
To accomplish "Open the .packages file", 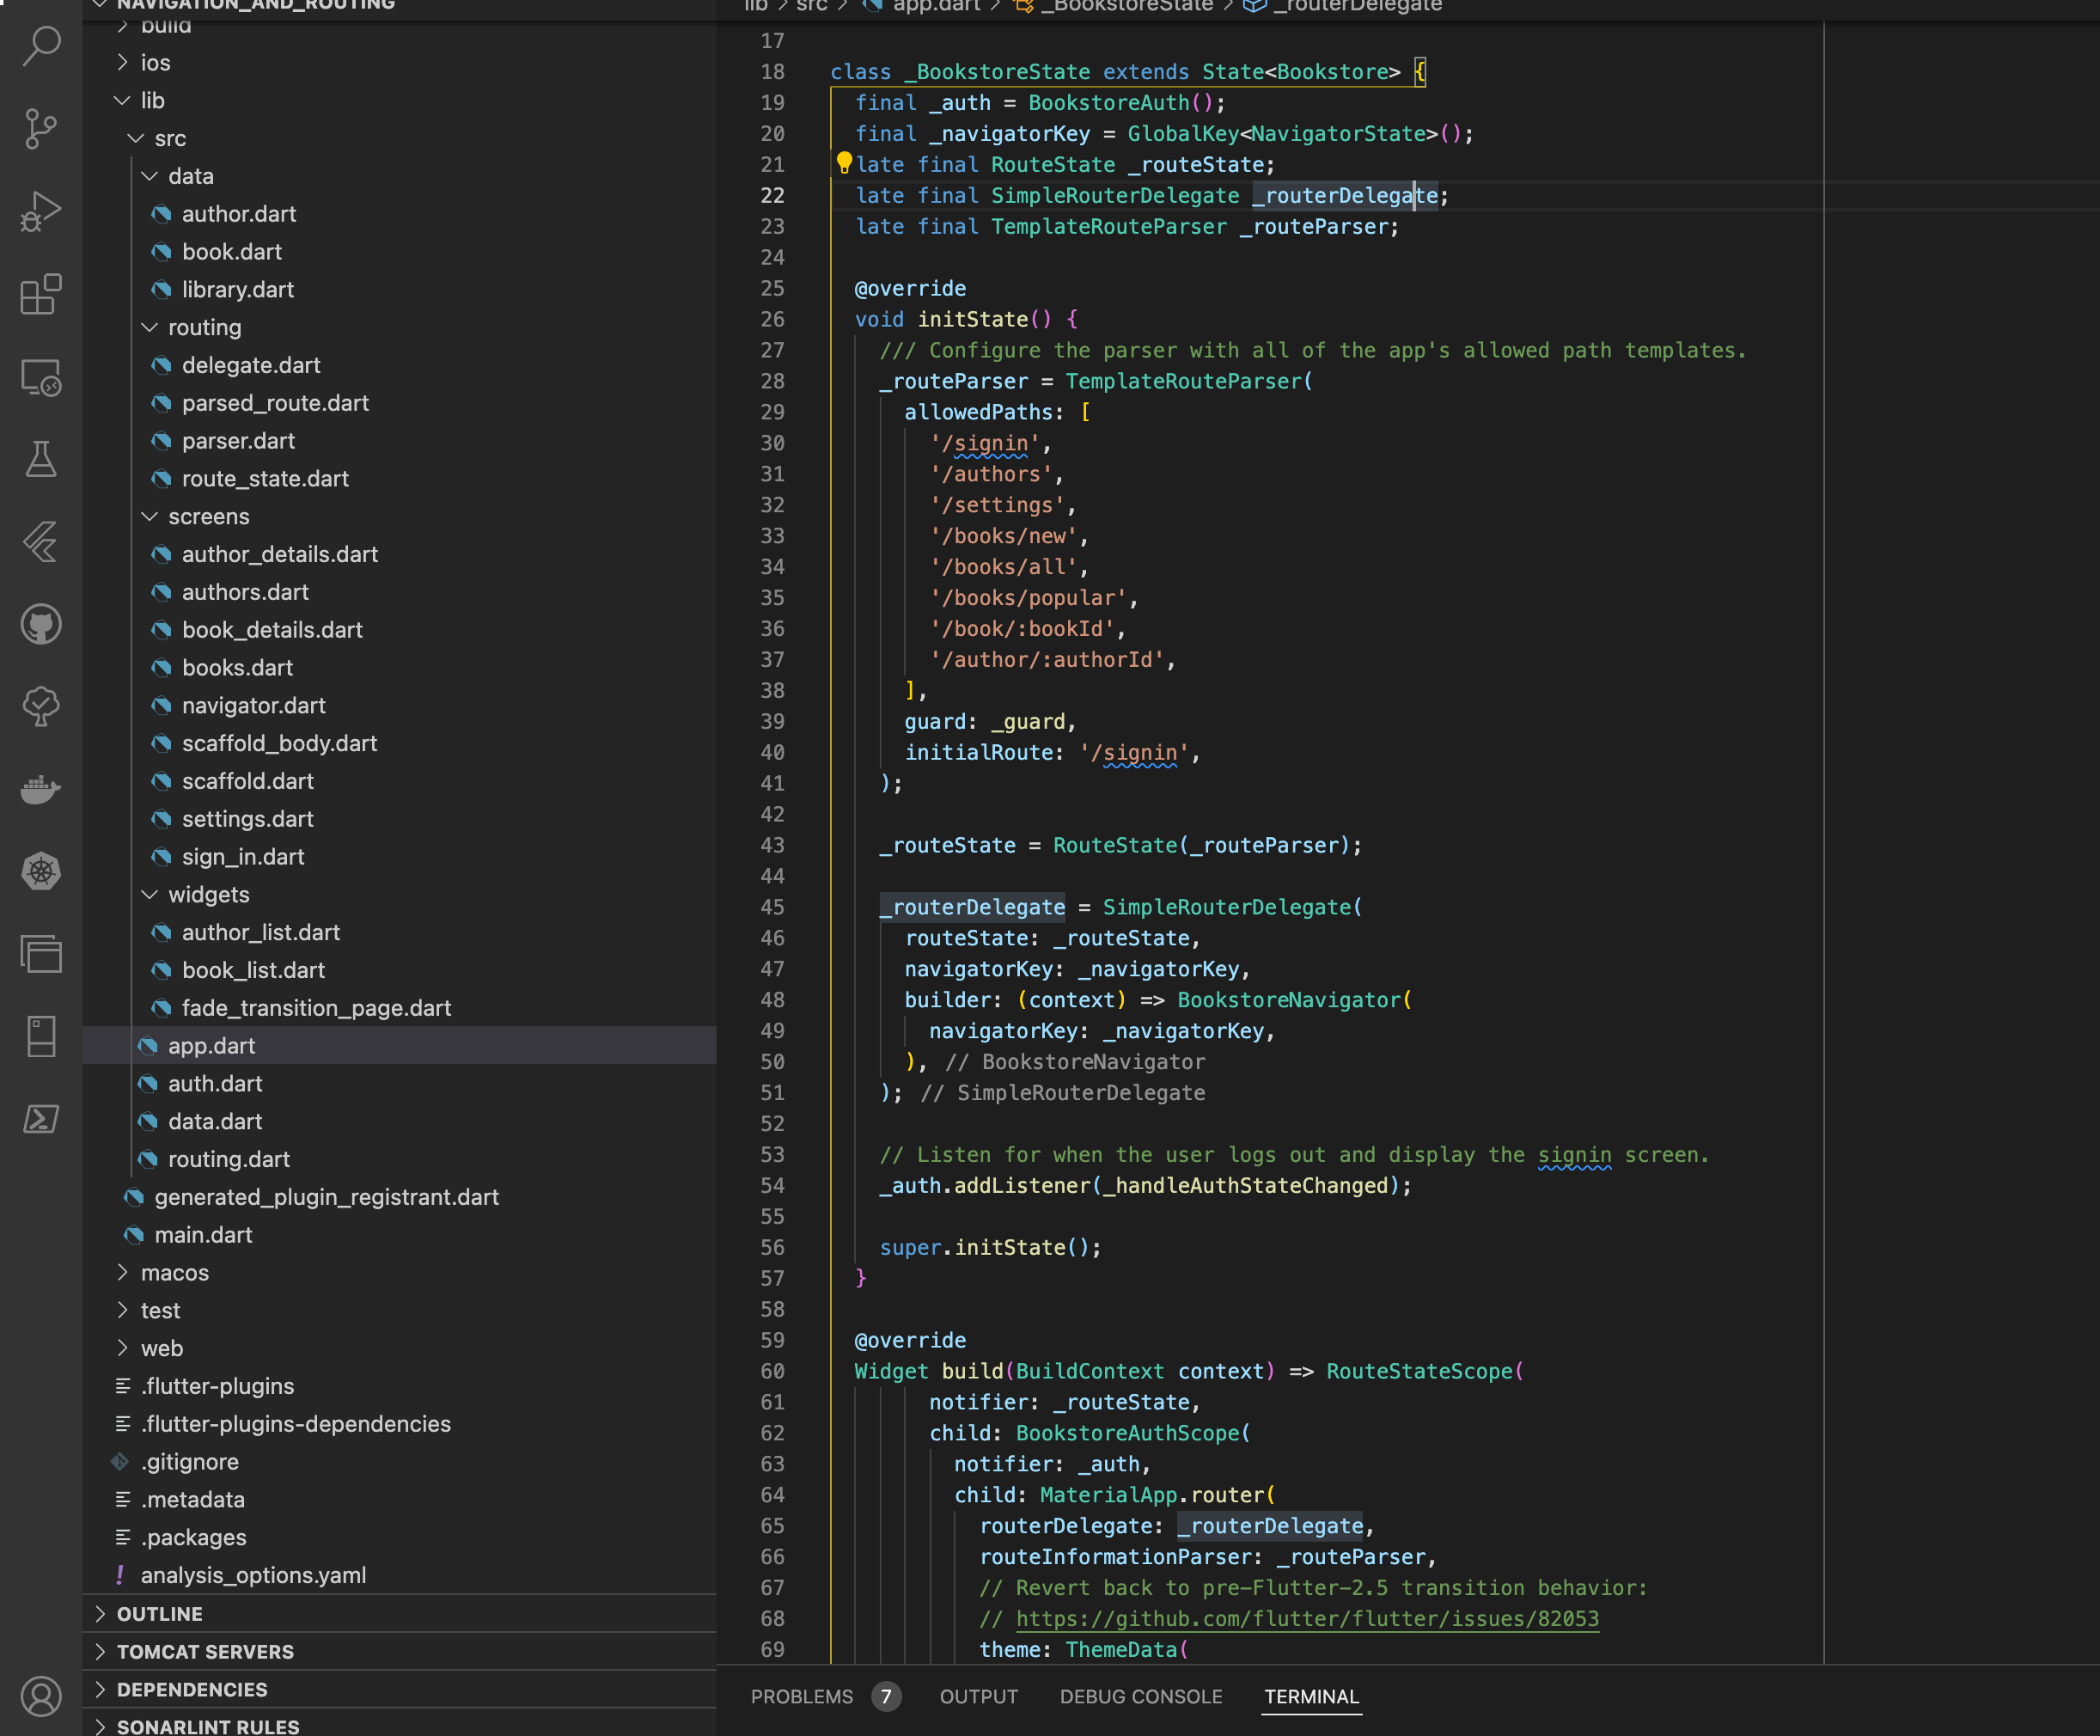I will (194, 1537).
